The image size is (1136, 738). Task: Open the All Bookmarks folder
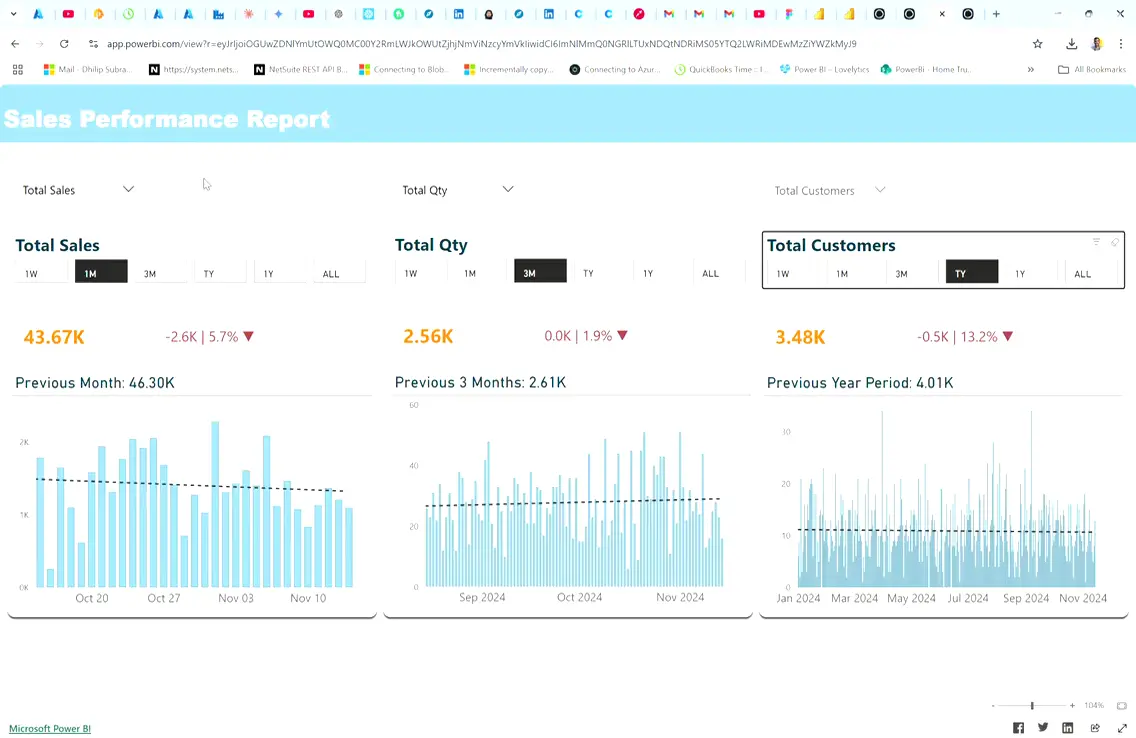point(1092,70)
